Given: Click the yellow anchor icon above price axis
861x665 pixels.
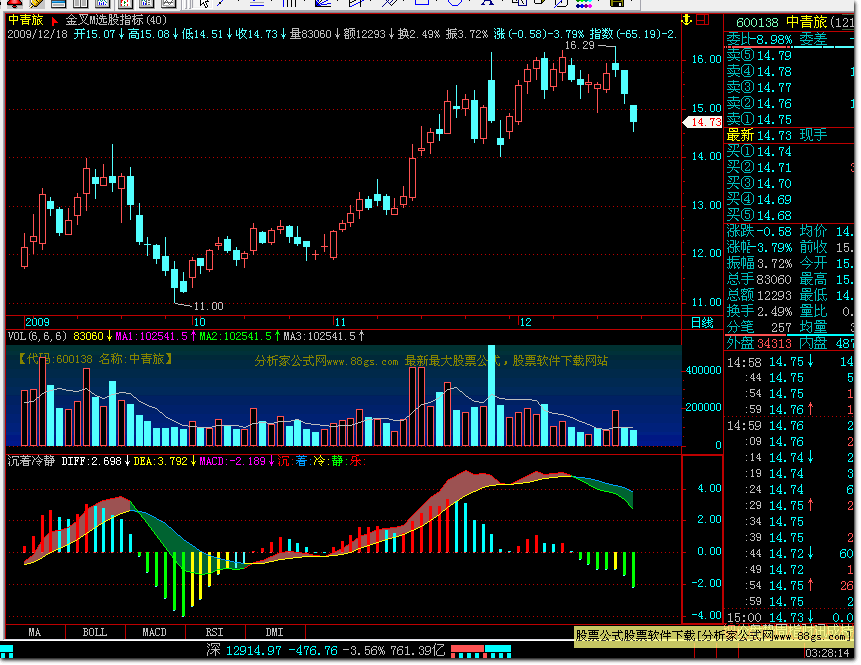Looking at the screenshot, I should 685,18.
